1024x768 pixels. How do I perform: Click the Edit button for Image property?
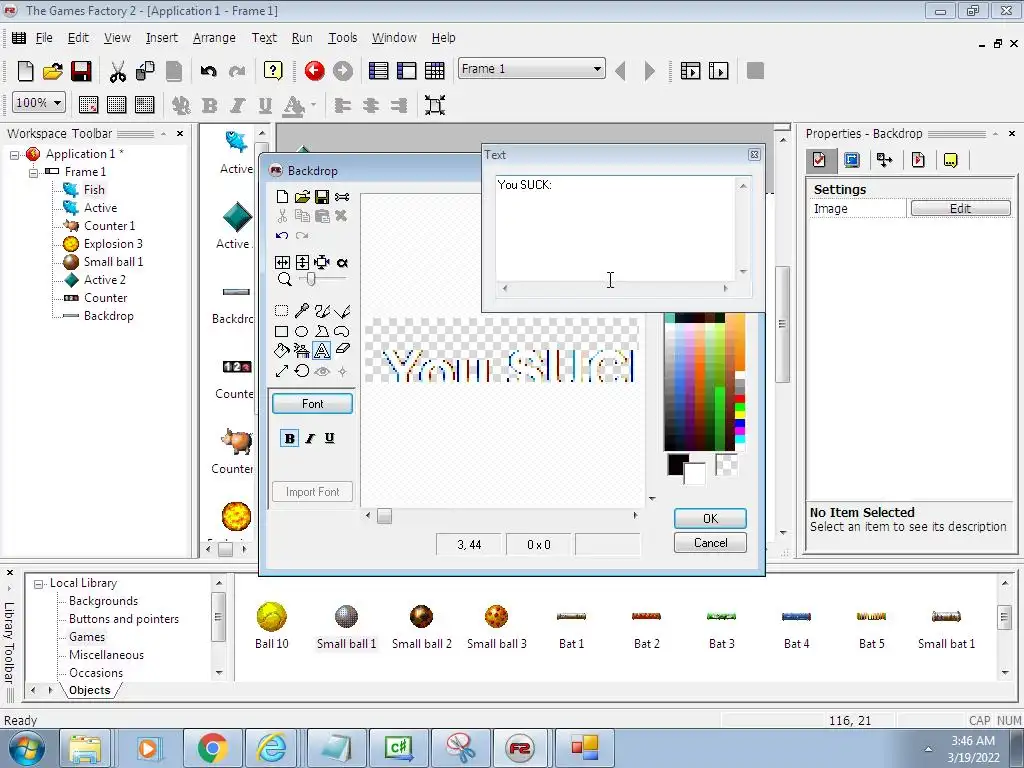960,208
